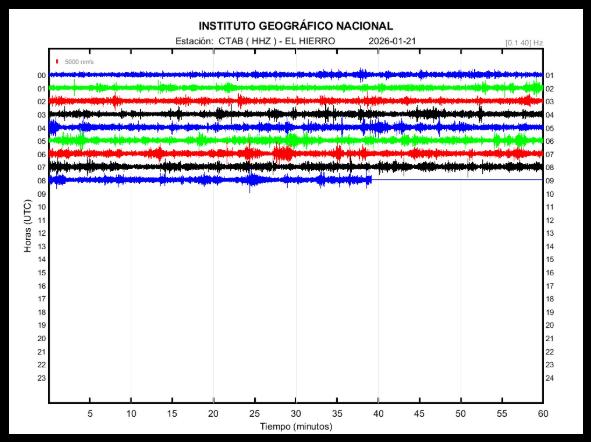Click the date 2026-01-21

point(392,41)
